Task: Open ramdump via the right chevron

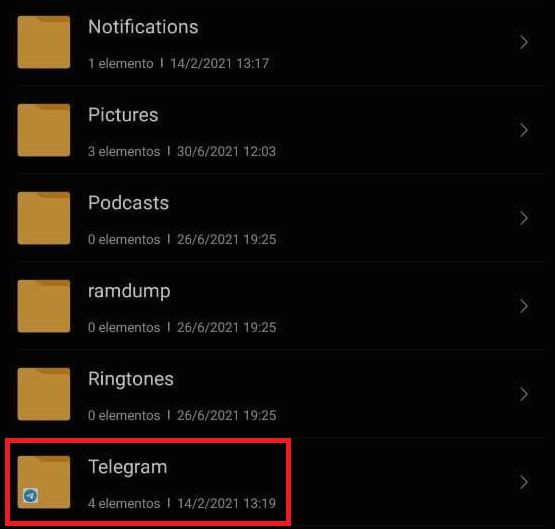Action: click(x=524, y=306)
